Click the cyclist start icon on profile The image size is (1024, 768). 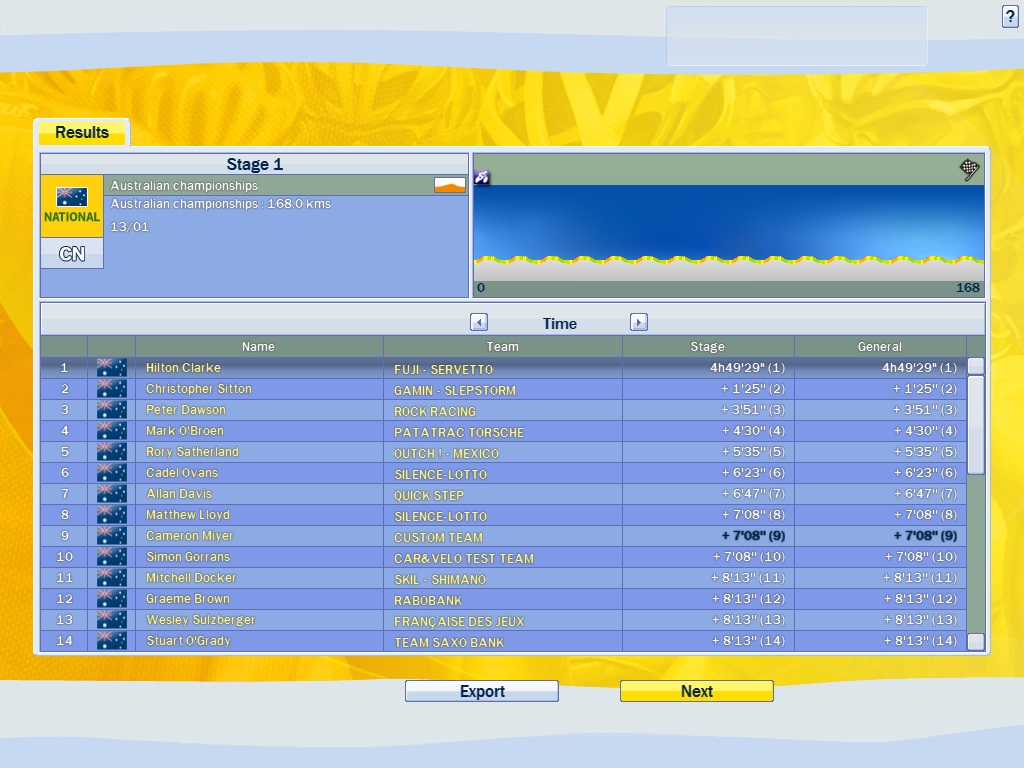[x=482, y=178]
